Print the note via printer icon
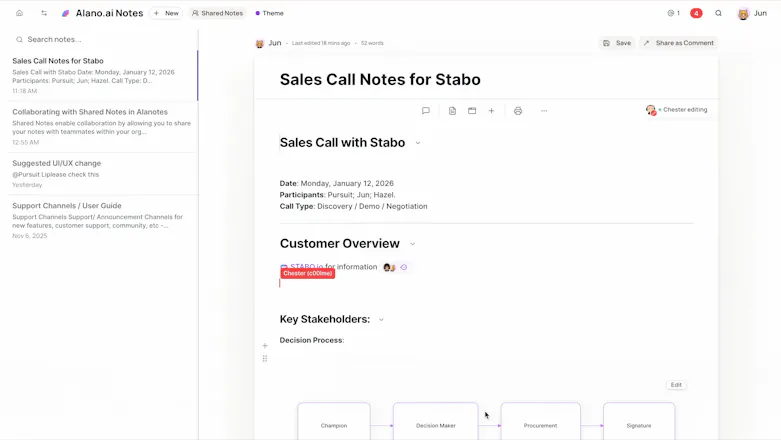The image size is (781, 440). (x=518, y=111)
